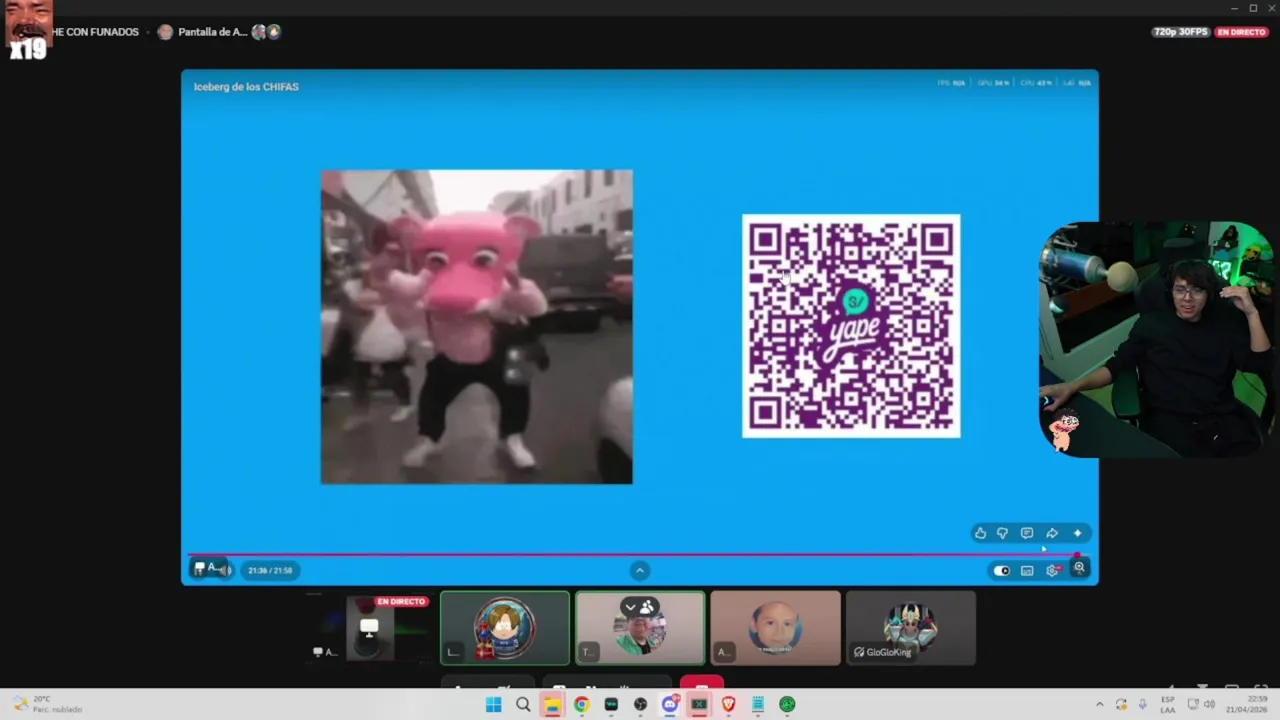Open Windows taskbar search

point(523,705)
